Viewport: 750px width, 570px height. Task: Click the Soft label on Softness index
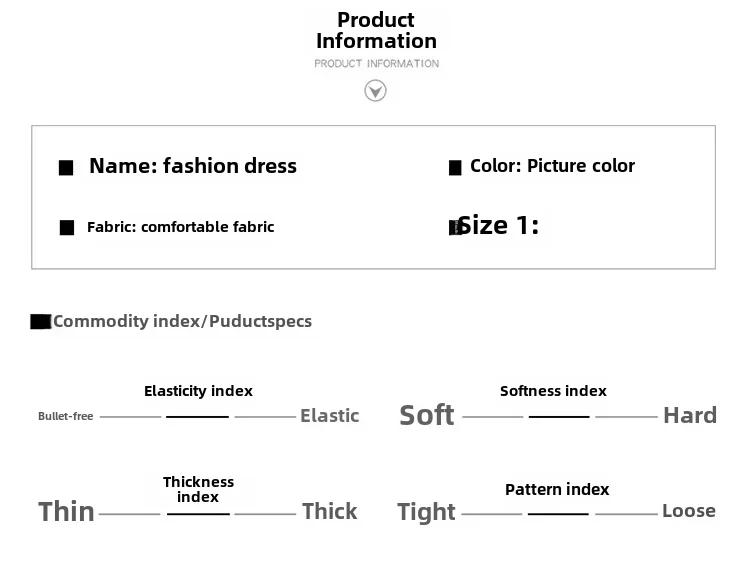click(x=427, y=415)
